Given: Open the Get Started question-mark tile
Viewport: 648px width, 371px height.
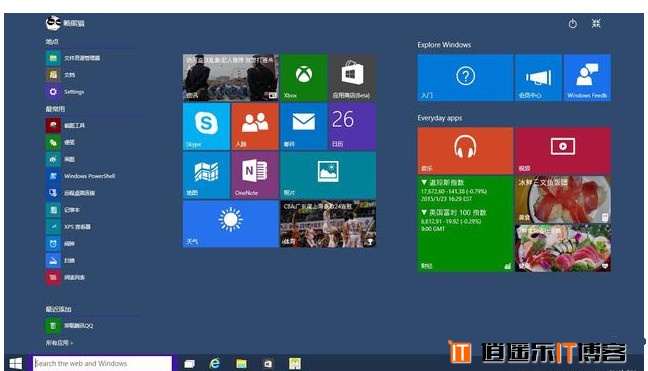Looking at the screenshot, I should coord(465,78).
